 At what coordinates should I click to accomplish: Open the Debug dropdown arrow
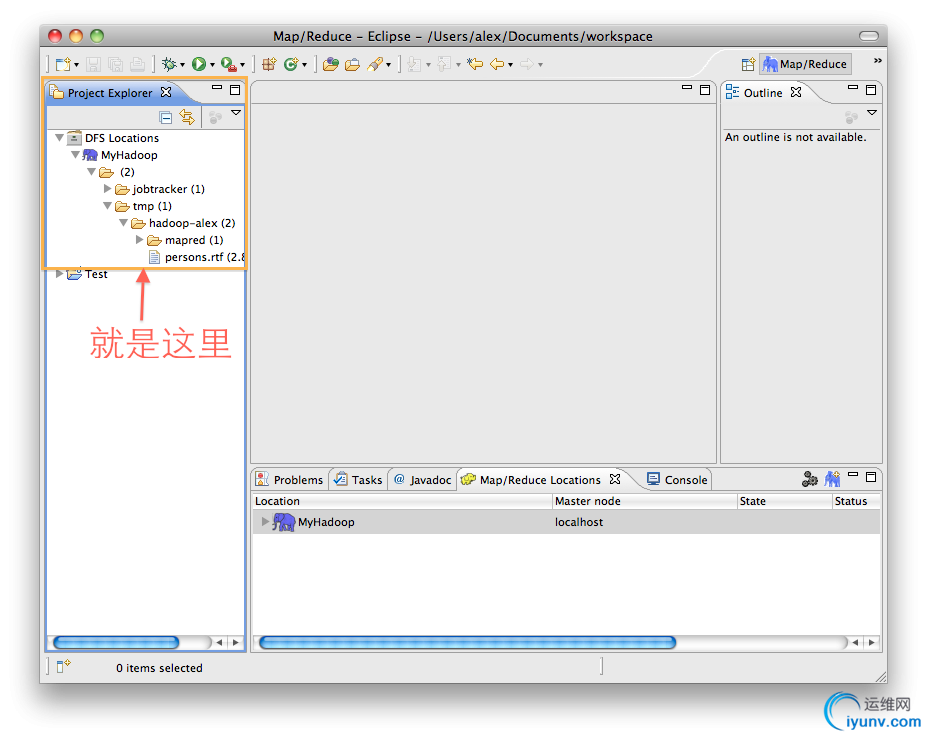coord(182,65)
